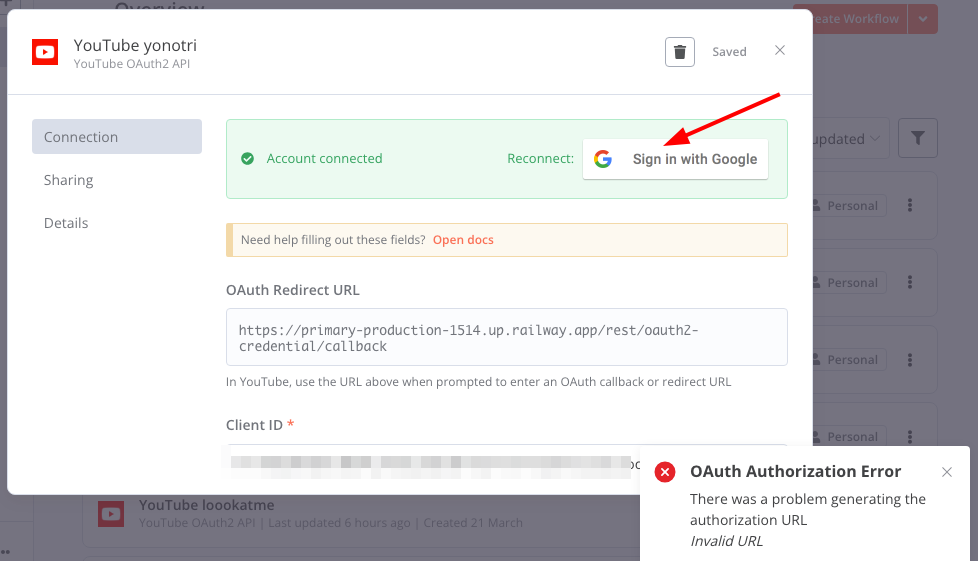Open three-dot menu of third Personal row
The width and height of the screenshot is (978, 561).
pos(910,359)
